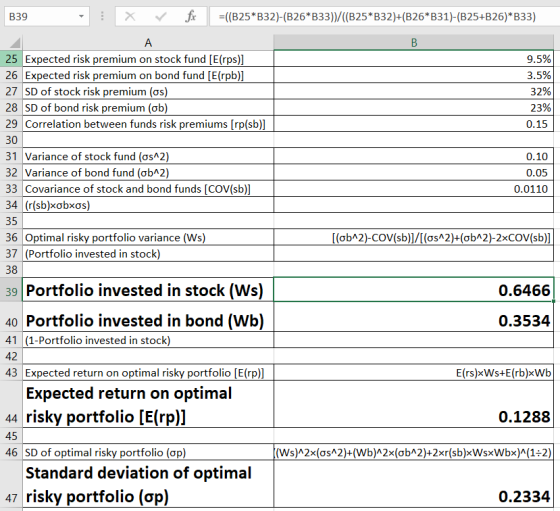Image resolution: width=560 pixels, height=511 pixels.
Task: Click the Enter checkmark formula button
Action: point(161,16)
